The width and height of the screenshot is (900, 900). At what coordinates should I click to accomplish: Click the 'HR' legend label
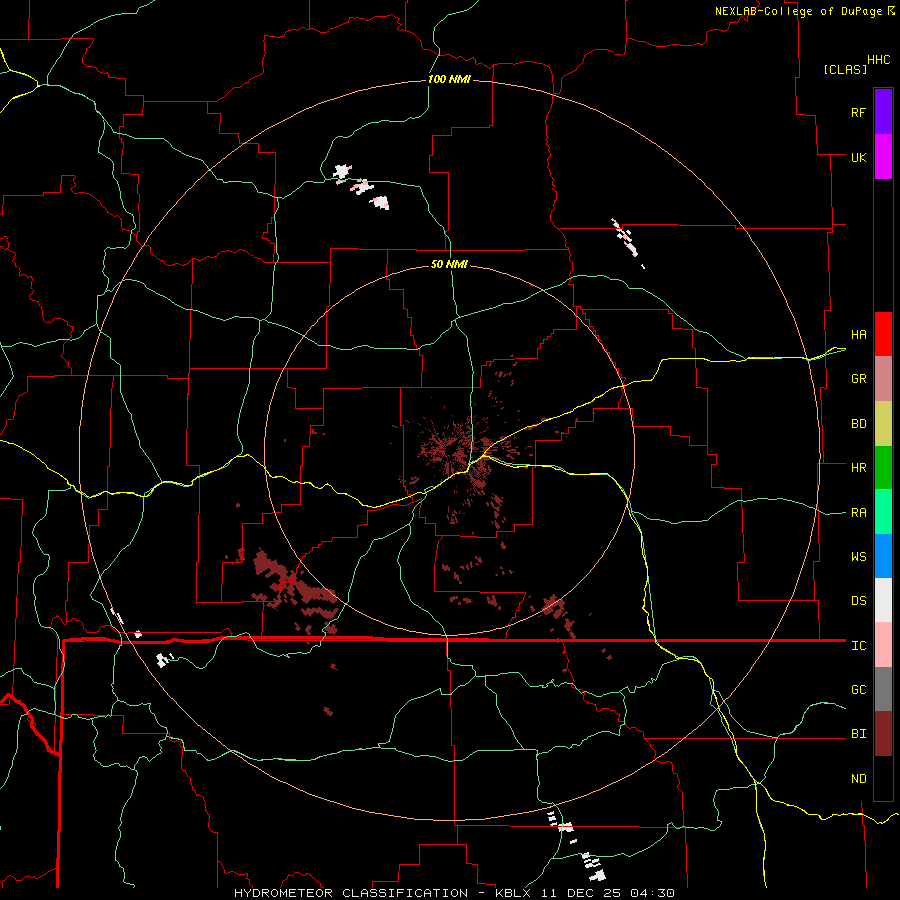point(858,468)
